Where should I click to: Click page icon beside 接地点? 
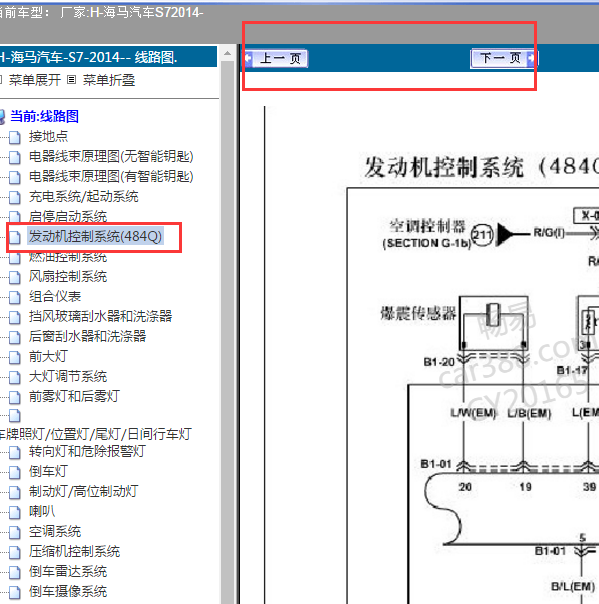coord(15,137)
